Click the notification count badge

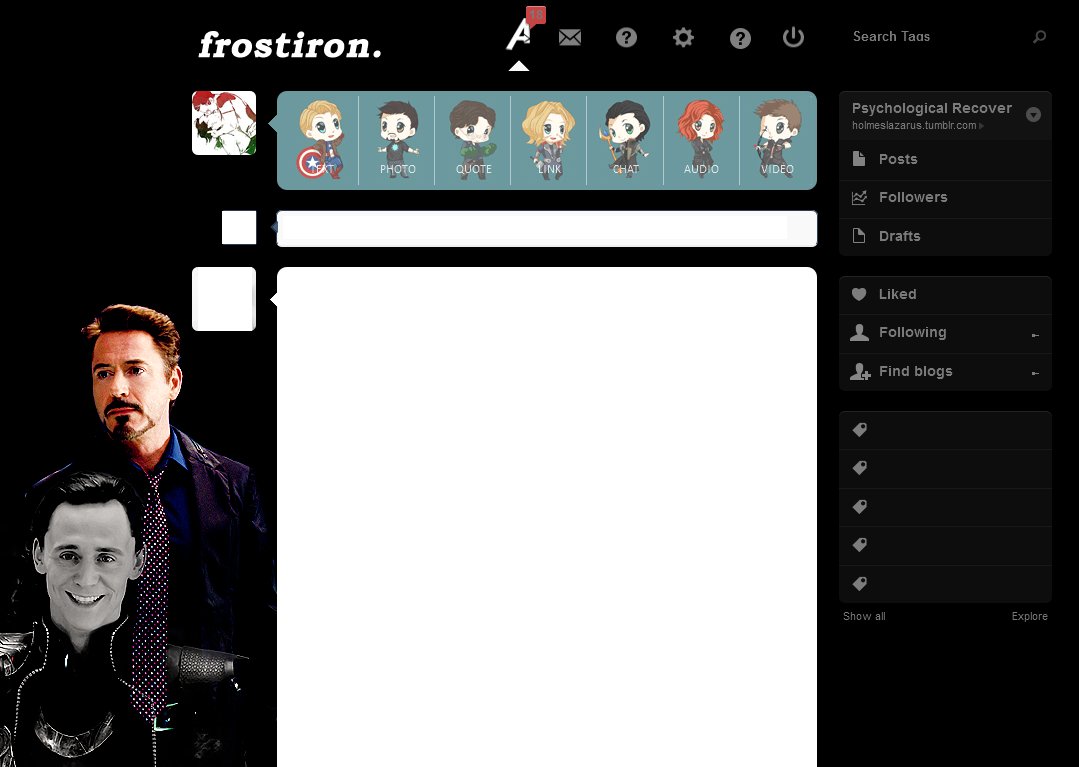(x=535, y=15)
